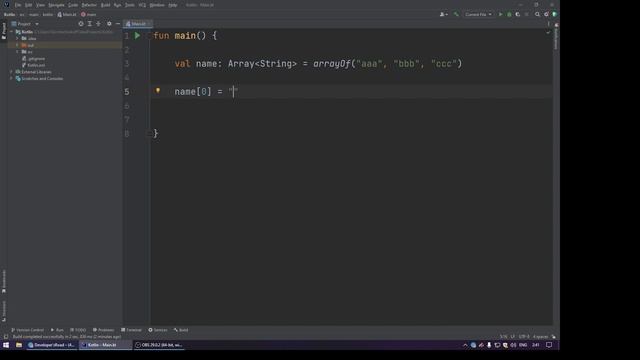Viewport: 640px width, 360px height.
Task: Open the Structure side tab
Action: [x=4, y=311]
